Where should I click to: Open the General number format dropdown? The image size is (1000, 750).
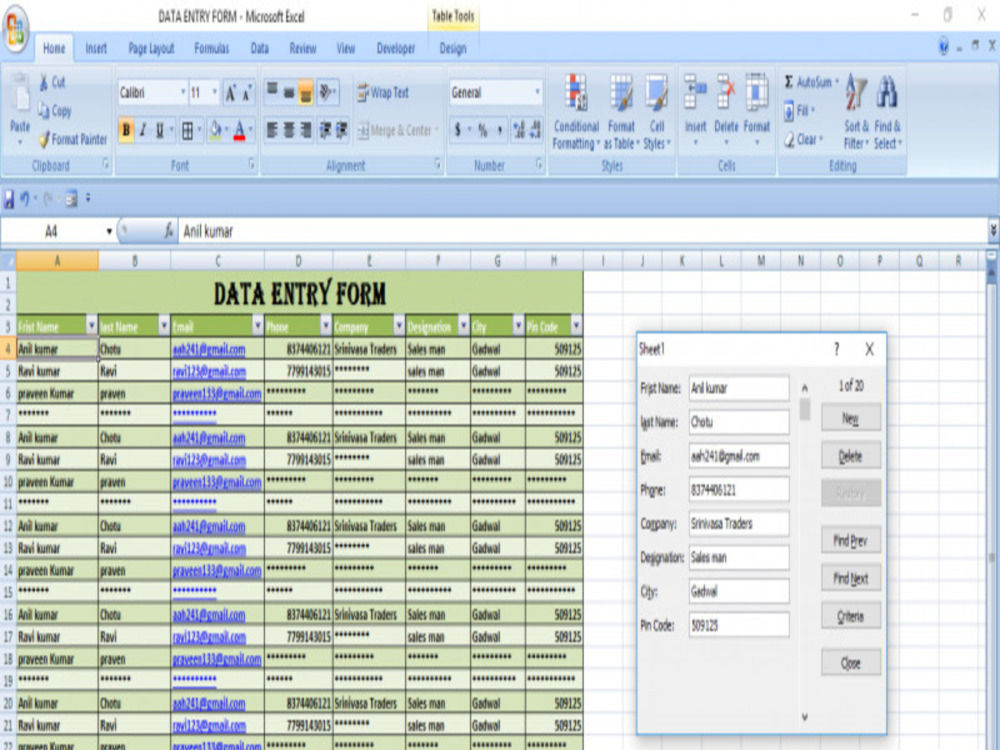click(537, 93)
